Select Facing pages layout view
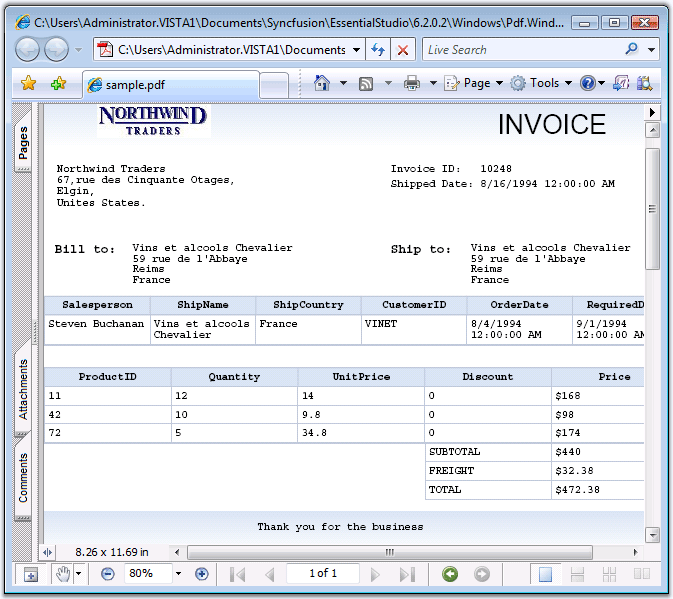The height and width of the screenshot is (599, 673). coord(642,574)
